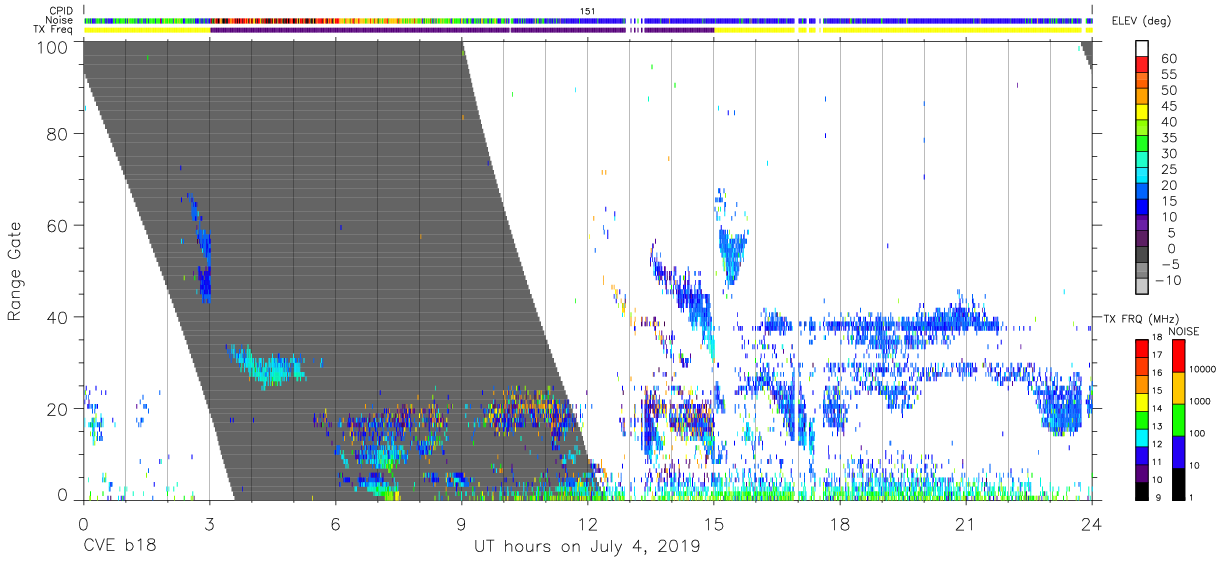This screenshot has height=567, width=1228.
Task: Click the red segment of the ELEV color bar
Action: 1143,66
